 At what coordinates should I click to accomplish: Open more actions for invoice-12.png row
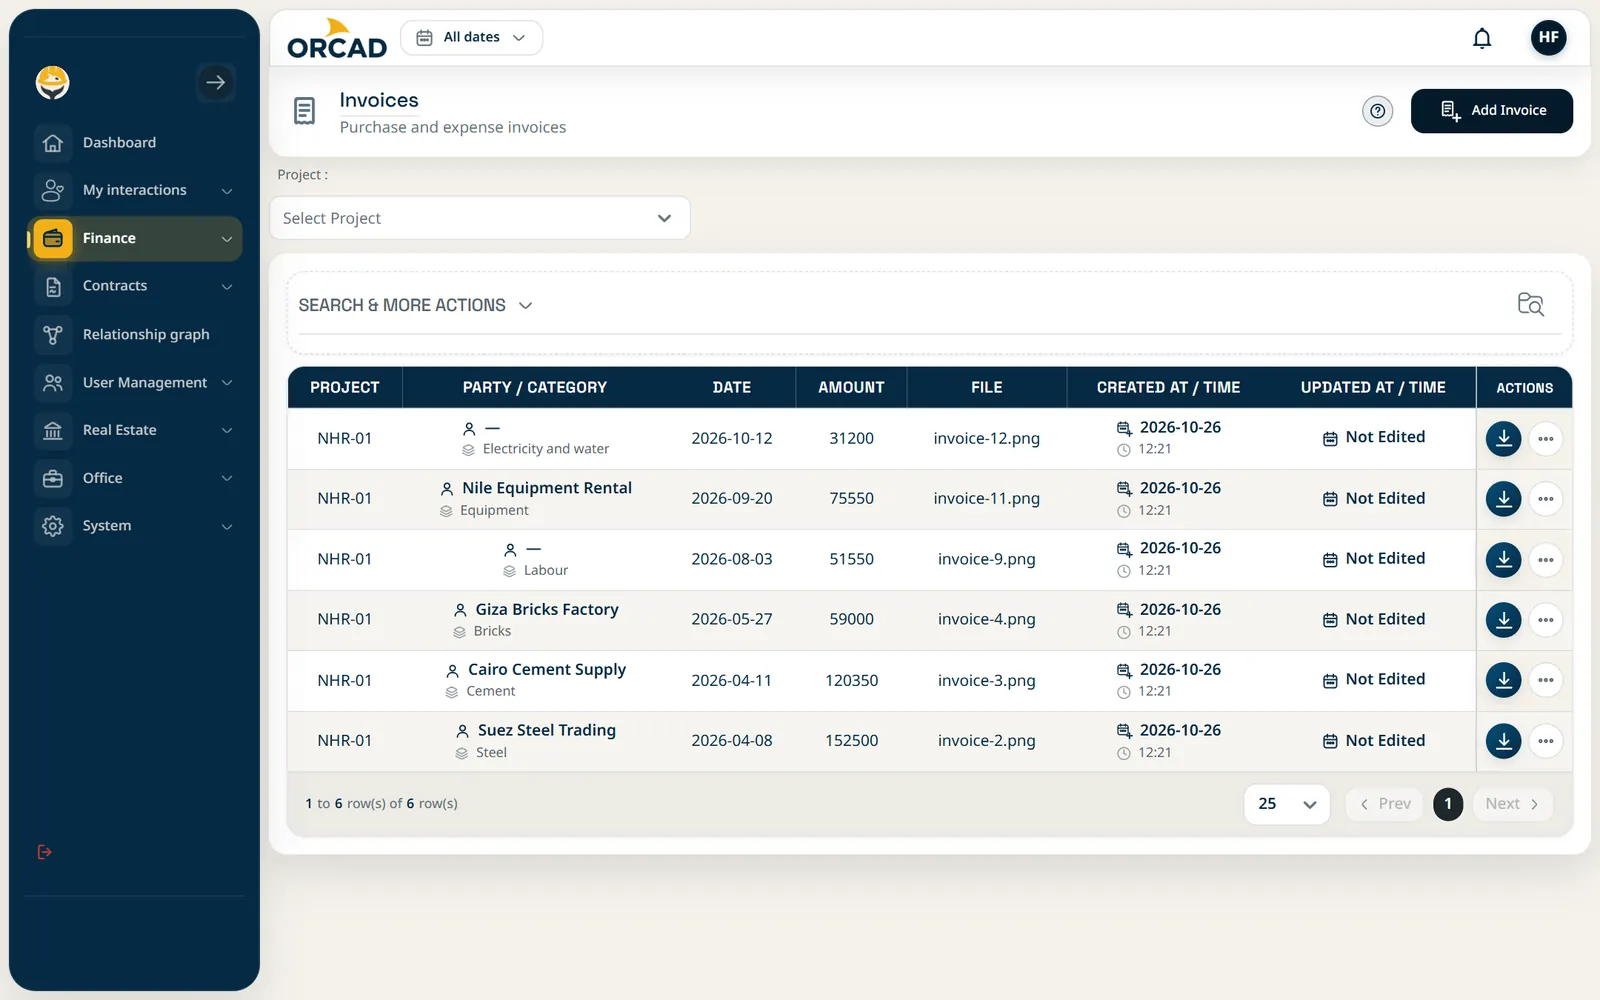[x=1545, y=438]
